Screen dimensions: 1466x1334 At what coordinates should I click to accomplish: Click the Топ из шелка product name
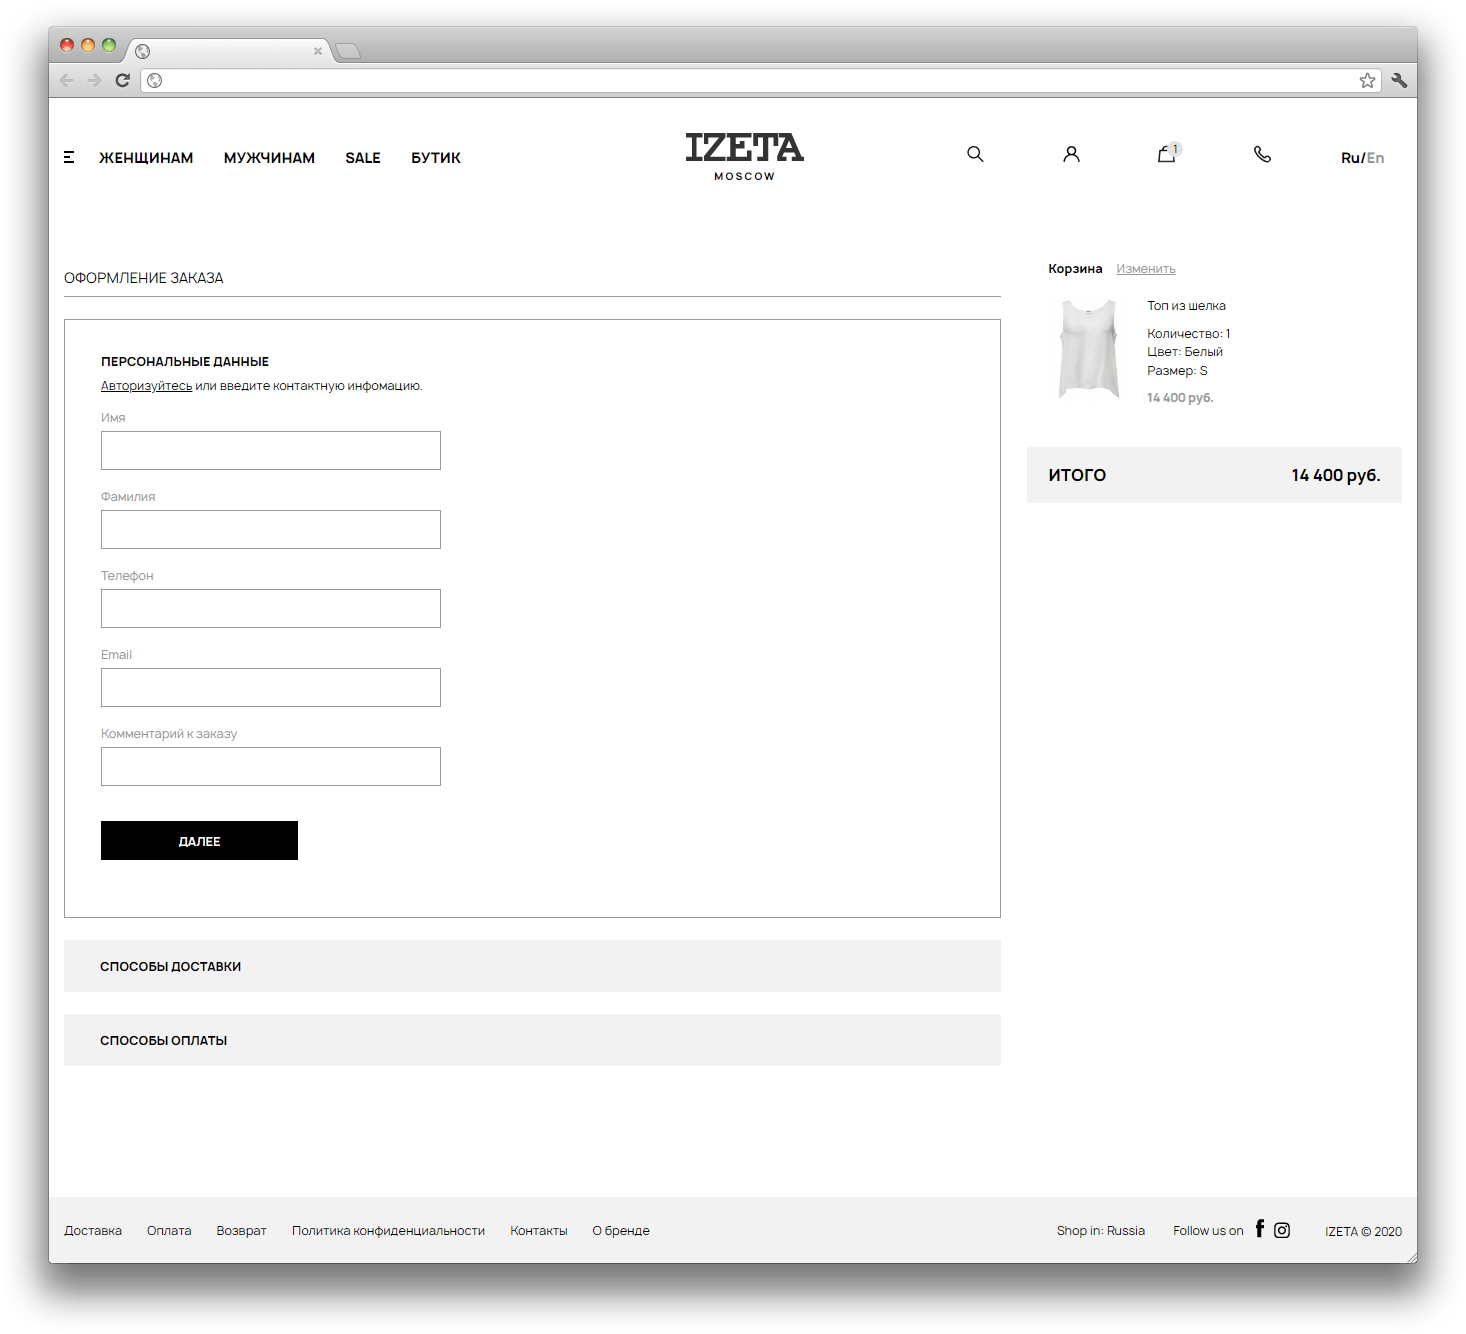pos(1186,306)
